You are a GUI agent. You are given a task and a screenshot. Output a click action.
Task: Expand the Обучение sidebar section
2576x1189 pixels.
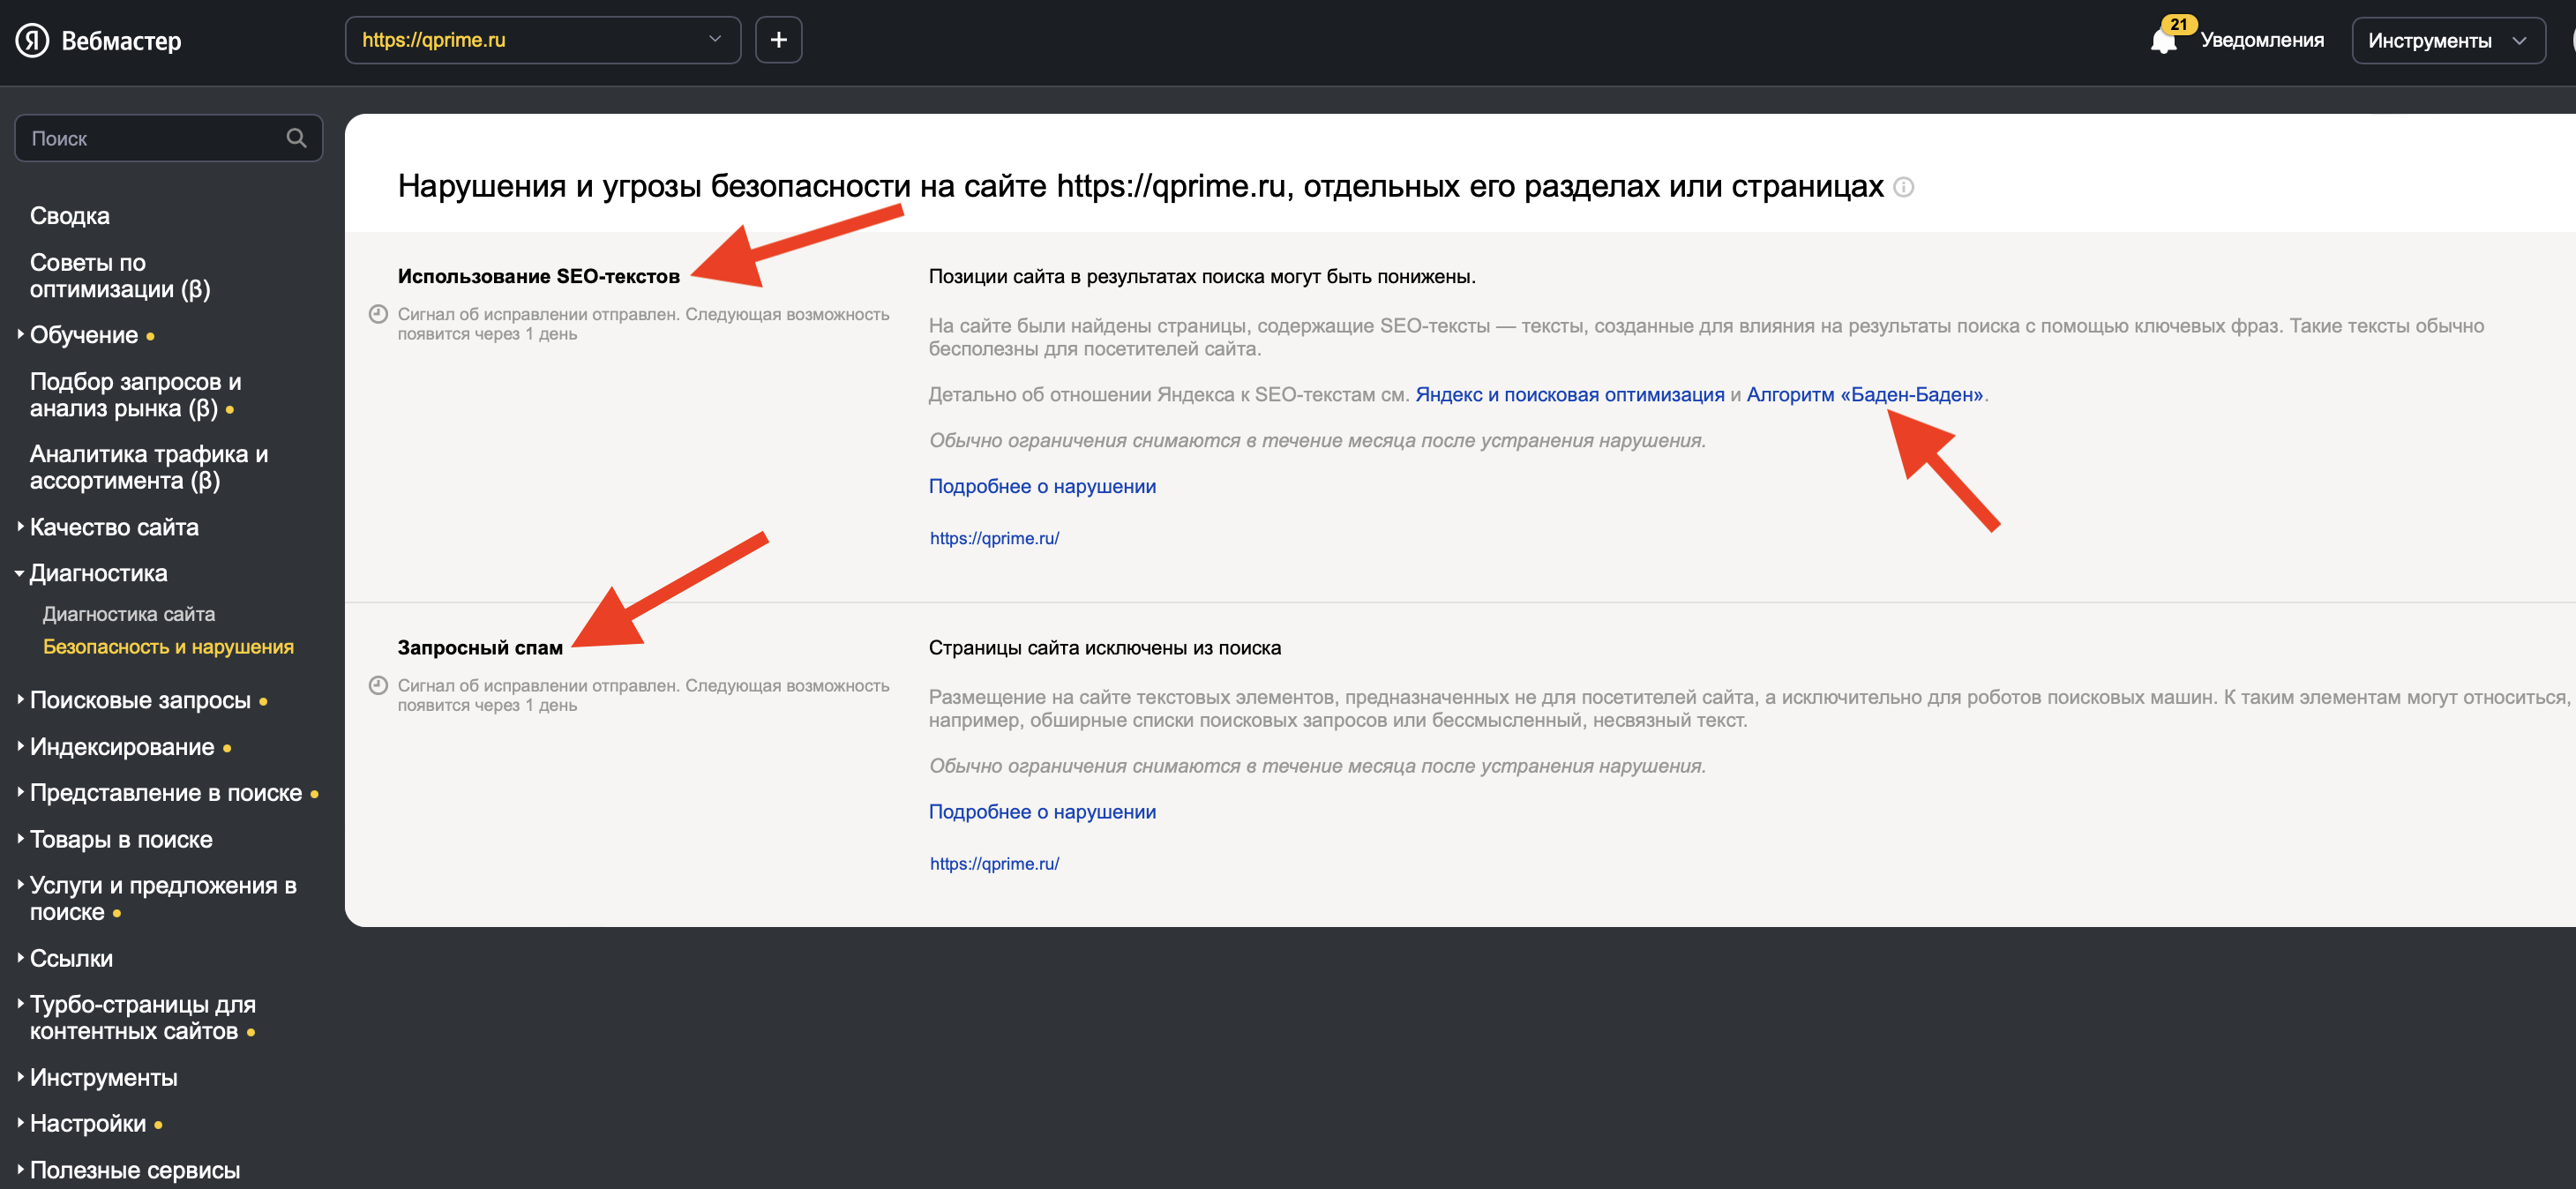tap(84, 335)
